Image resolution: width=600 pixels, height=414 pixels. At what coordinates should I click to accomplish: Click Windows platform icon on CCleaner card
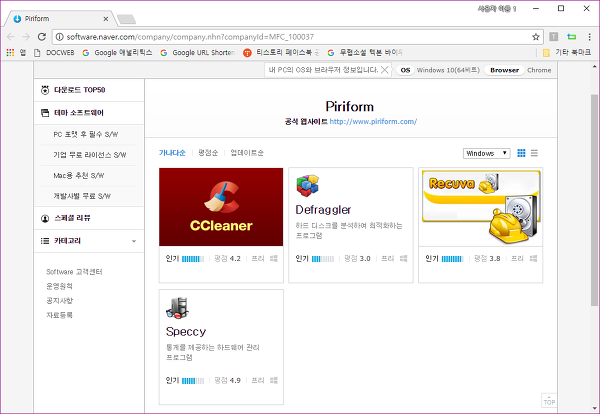coord(274,259)
